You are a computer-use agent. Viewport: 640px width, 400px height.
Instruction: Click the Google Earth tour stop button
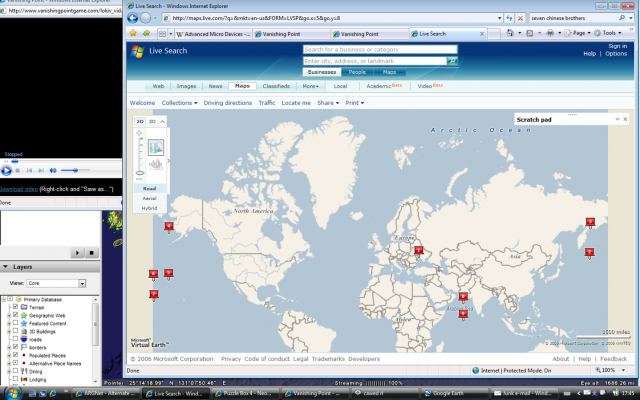91,253
